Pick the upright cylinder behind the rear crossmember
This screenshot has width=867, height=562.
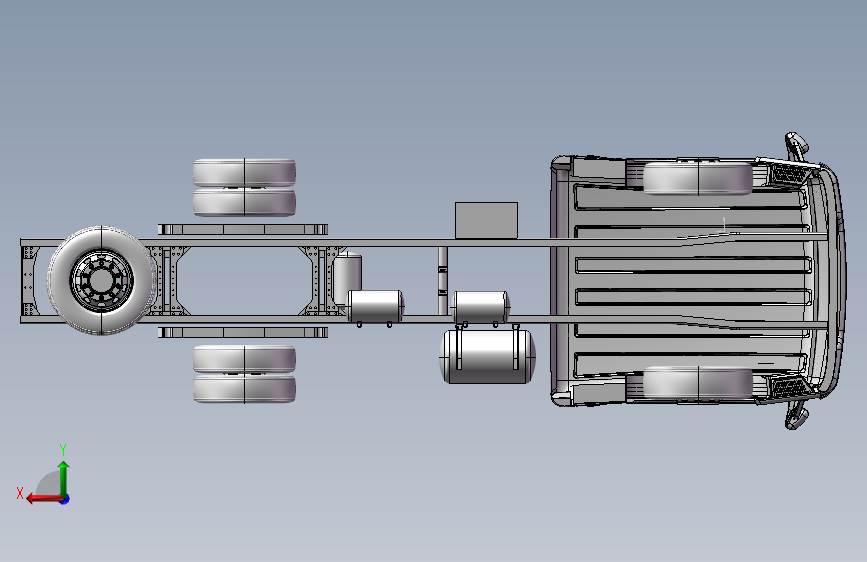(x=347, y=277)
